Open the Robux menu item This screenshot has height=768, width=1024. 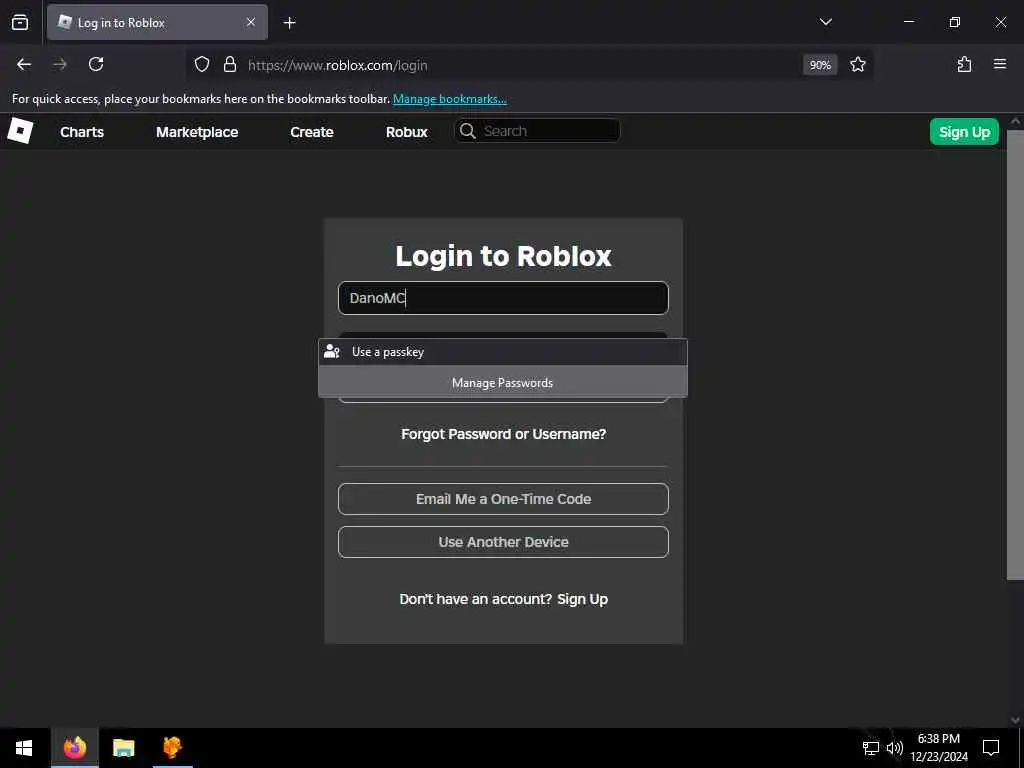tap(406, 132)
